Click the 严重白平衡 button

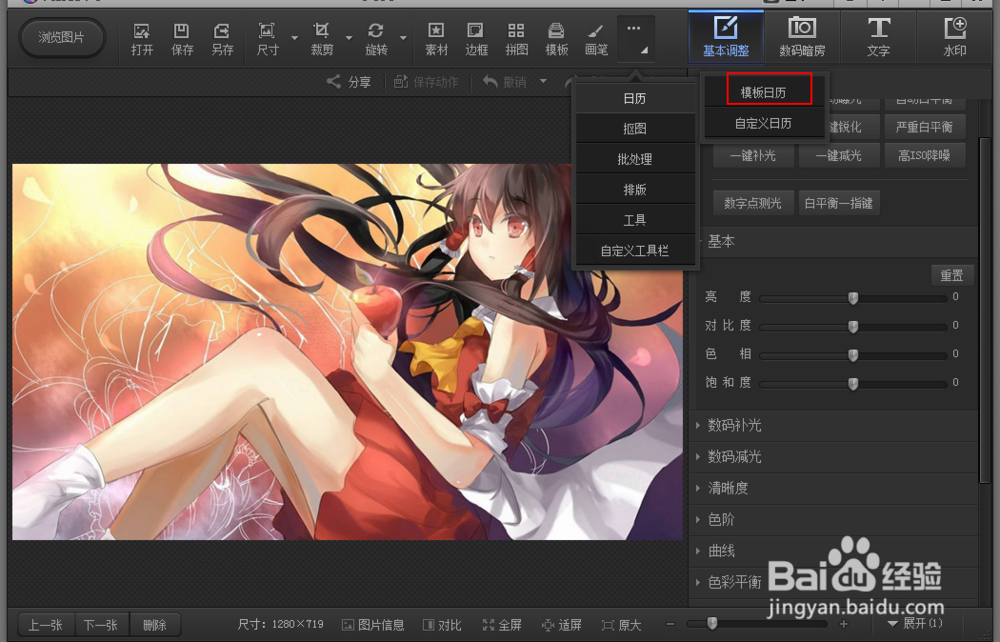tap(924, 127)
